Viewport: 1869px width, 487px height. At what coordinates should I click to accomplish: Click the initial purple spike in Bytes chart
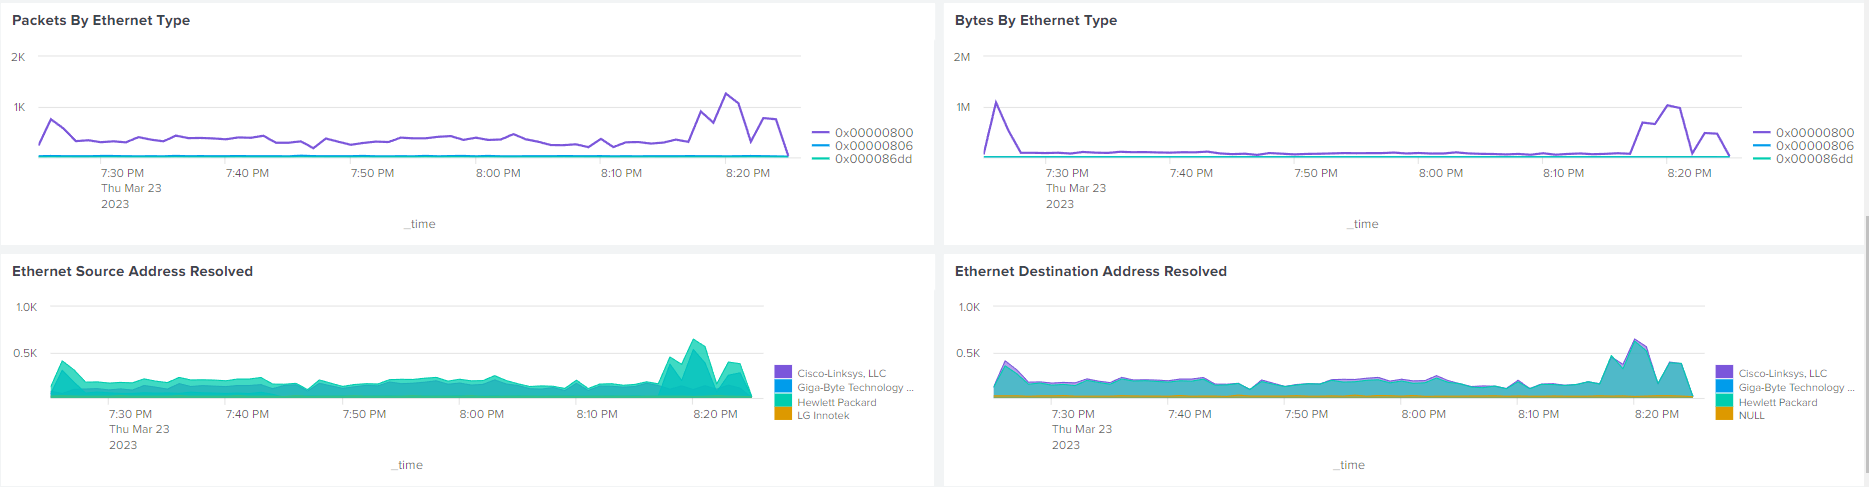995,102
